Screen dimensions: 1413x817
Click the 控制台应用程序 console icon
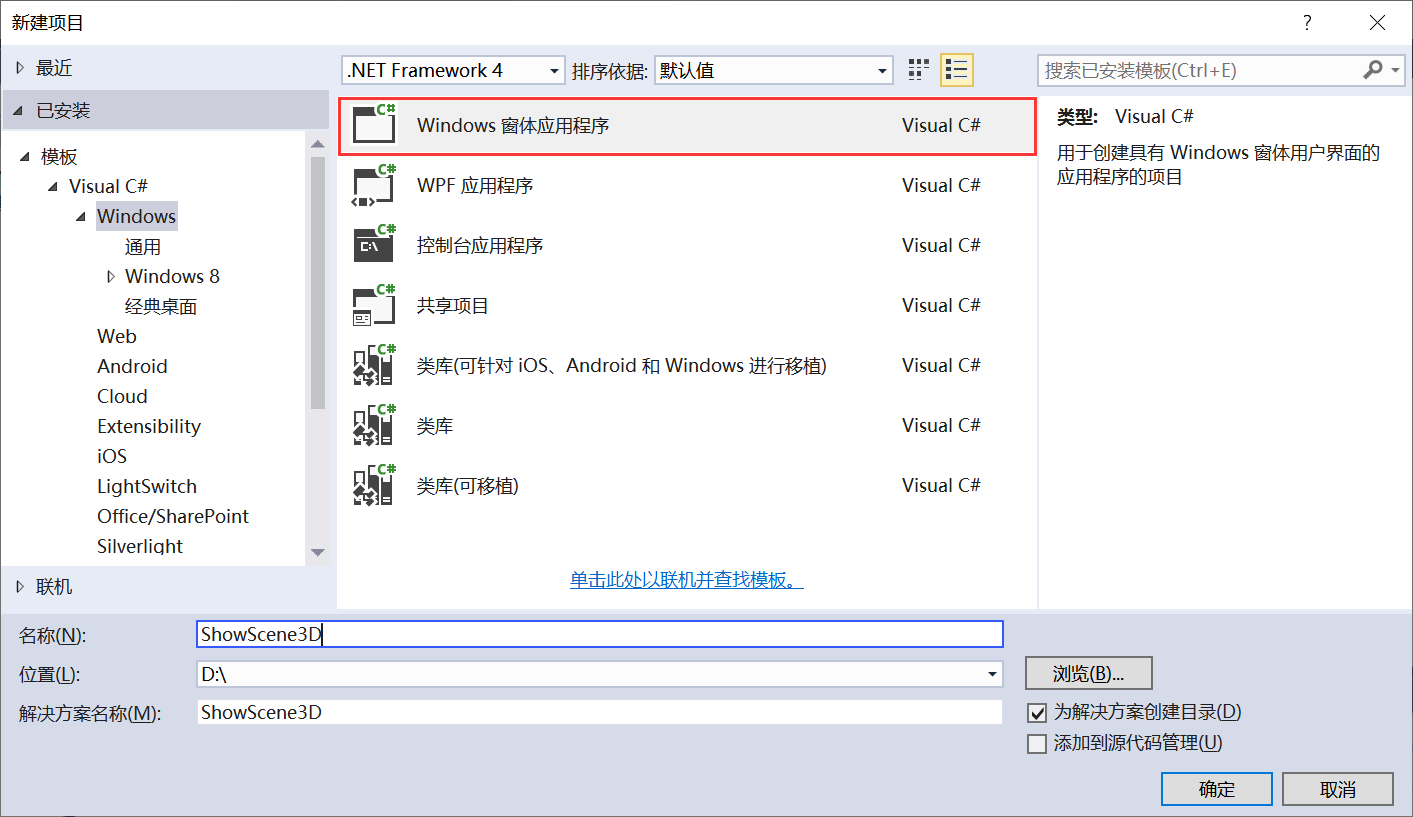(x=375, y=245)
